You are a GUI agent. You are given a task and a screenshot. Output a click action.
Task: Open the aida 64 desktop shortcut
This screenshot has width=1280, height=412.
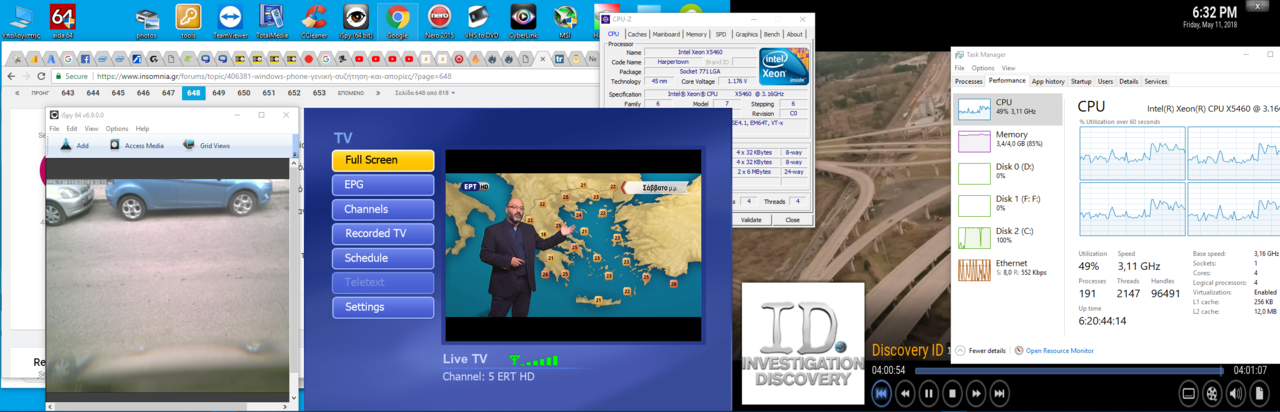(61, 20)
